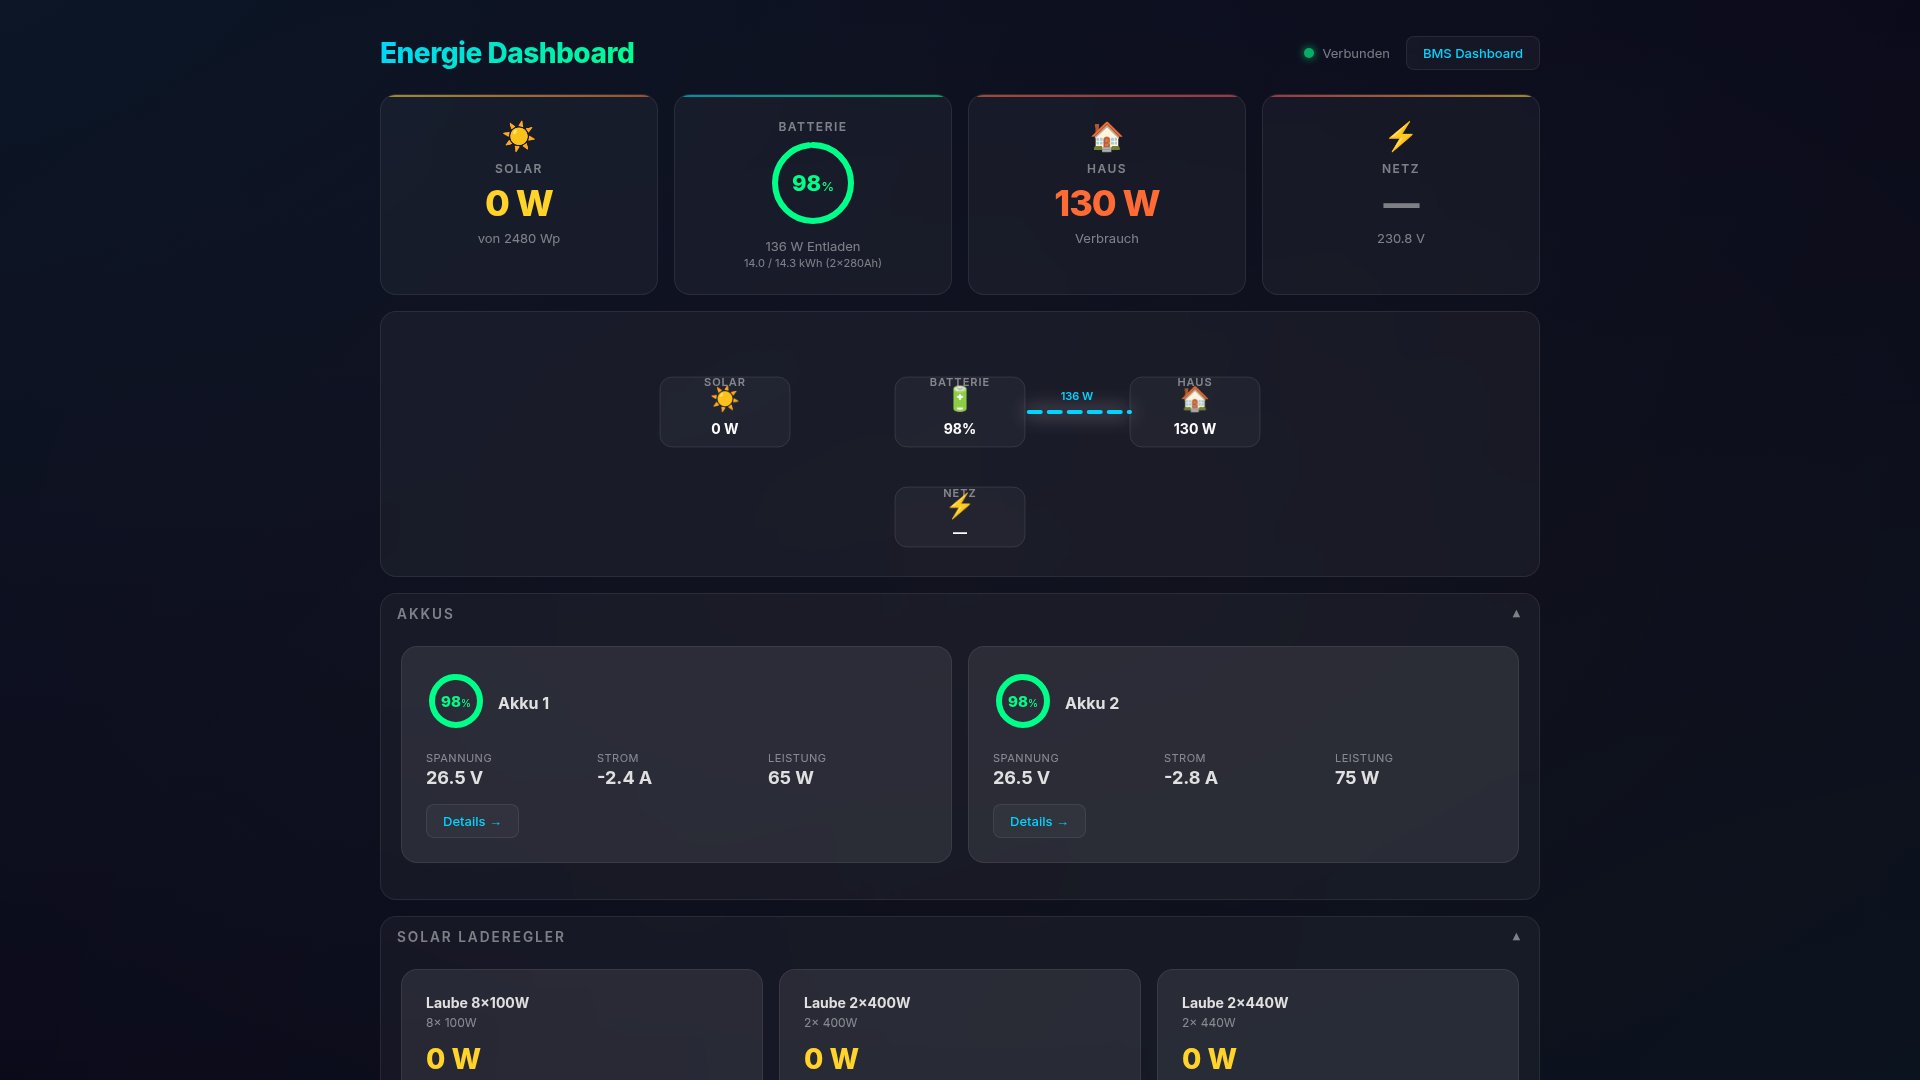Select the Laube 2×440W charge controller card
1920x1080 pixels.
[x=1337, y=1025]
